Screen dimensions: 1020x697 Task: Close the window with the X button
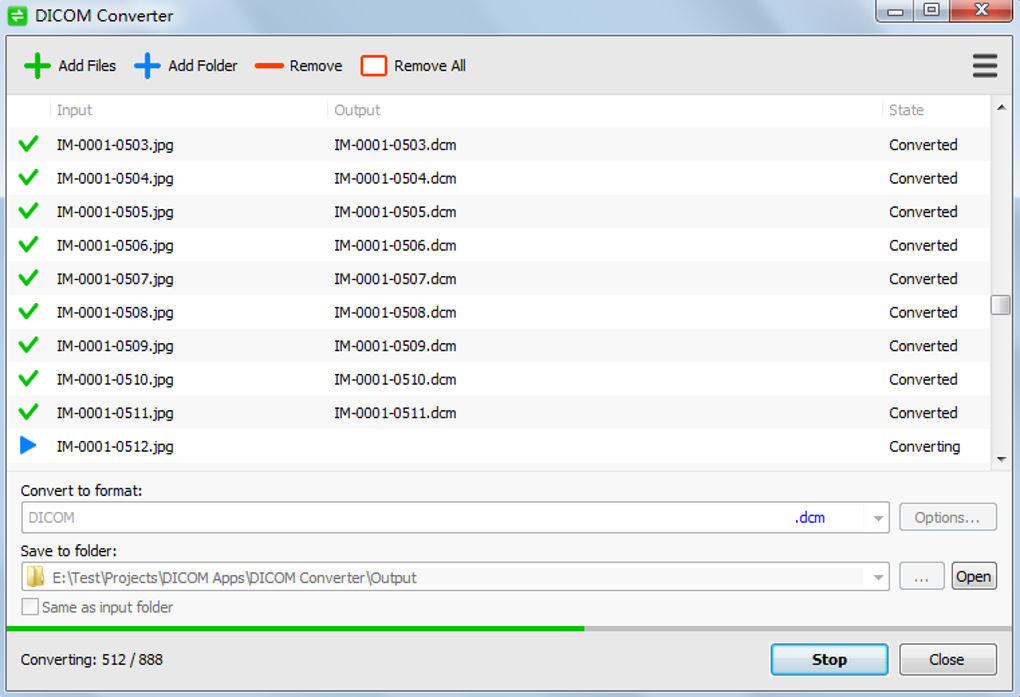click(x=982, y=10)
